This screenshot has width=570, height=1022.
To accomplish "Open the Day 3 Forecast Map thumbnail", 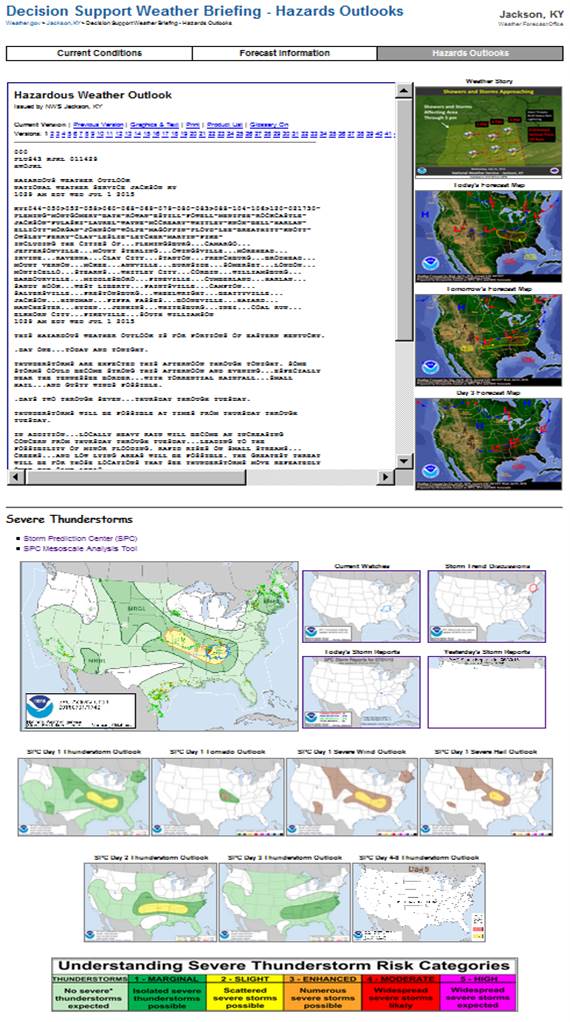I will coord(489,444).
